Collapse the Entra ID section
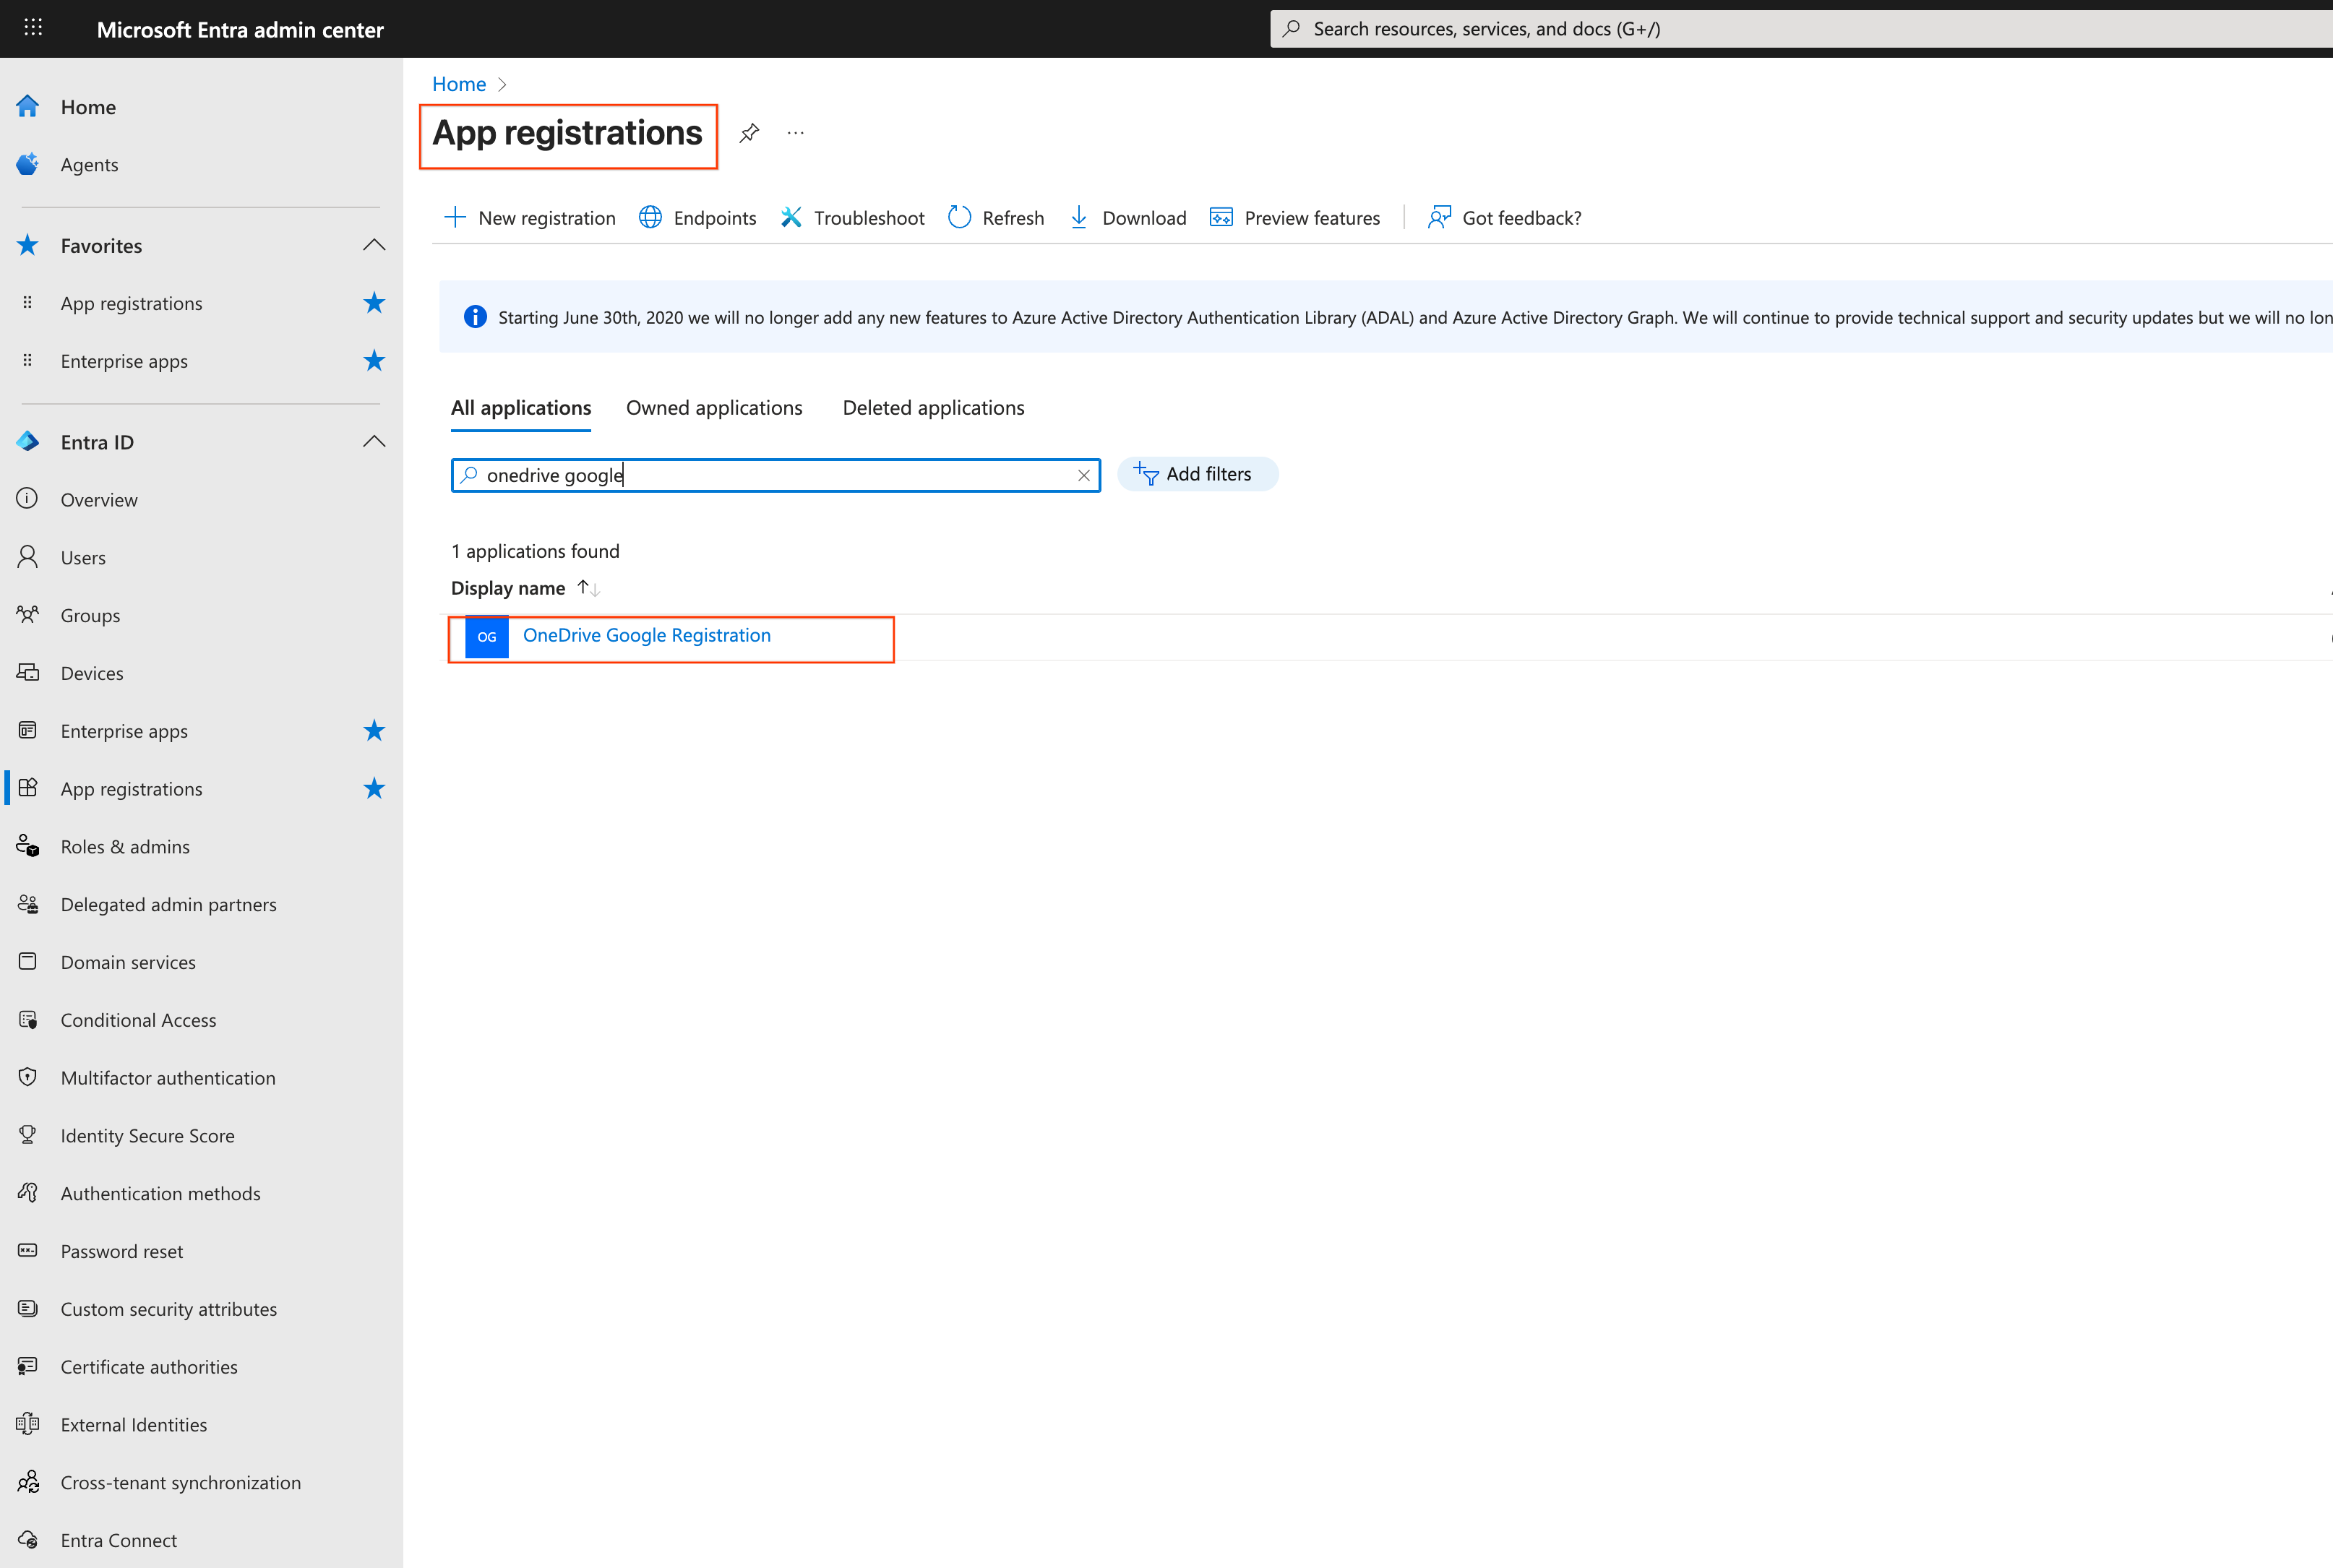Viewport: 2333px width, 1568px height. tap(374, 441)
